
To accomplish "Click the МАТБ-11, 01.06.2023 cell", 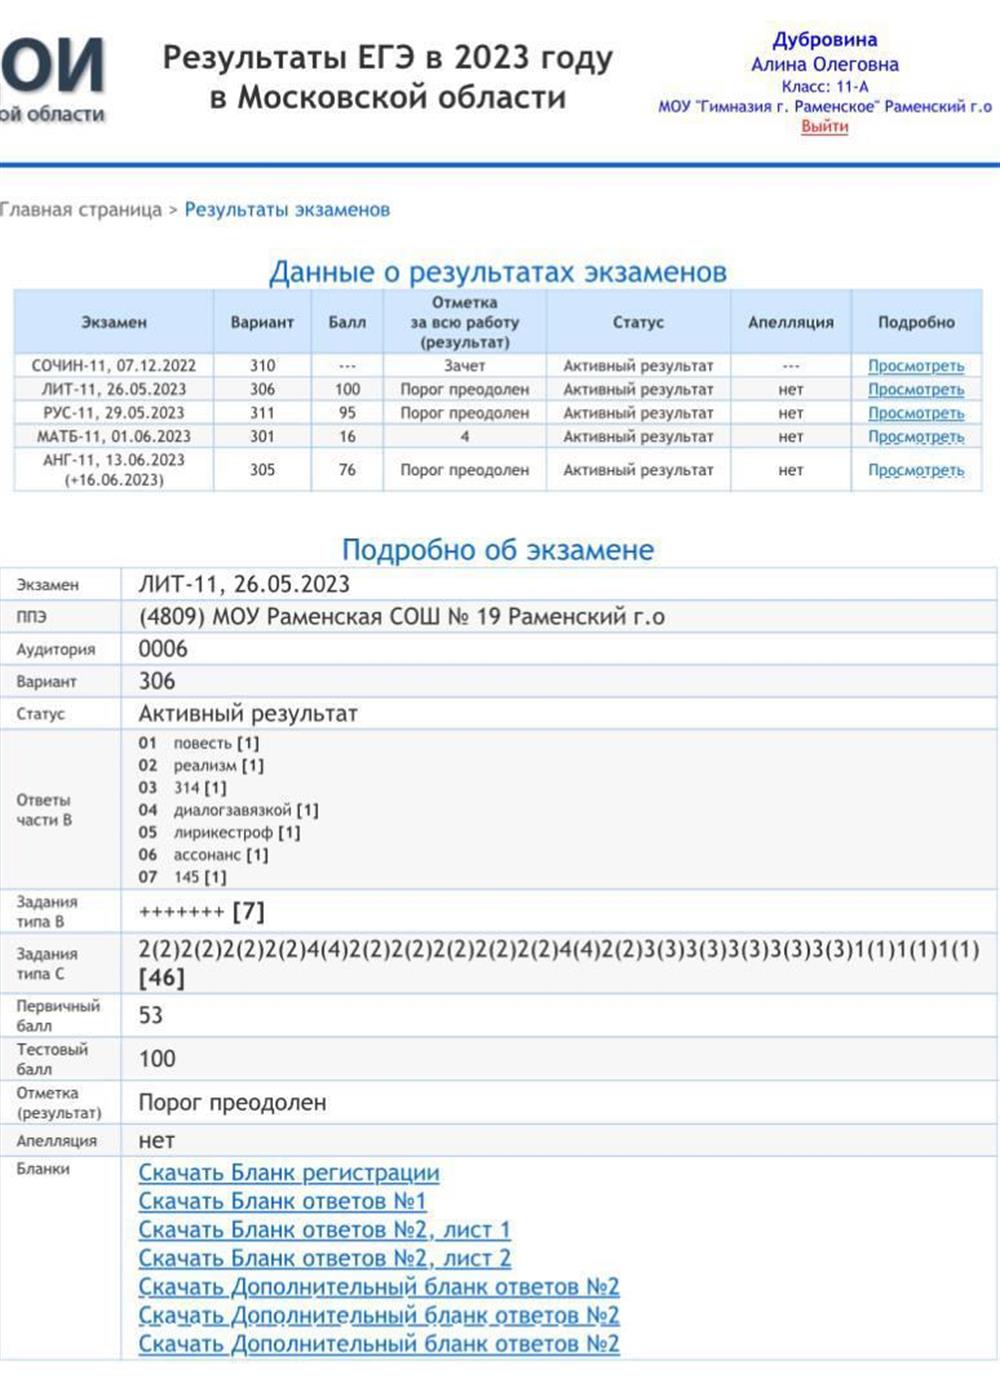I will tap(114, 436).
